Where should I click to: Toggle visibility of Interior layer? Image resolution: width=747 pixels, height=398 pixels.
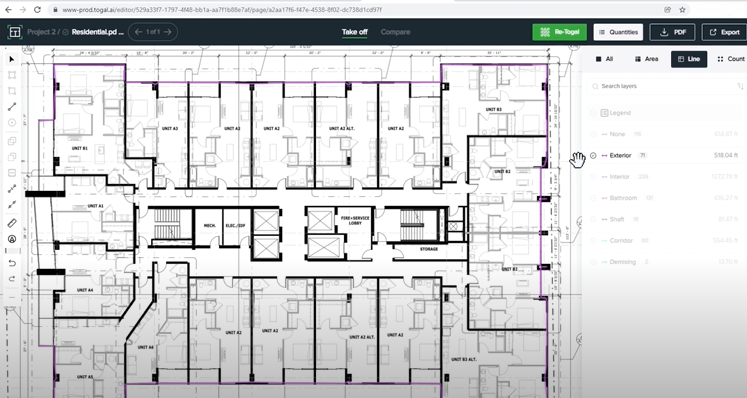tap(593, 177)
